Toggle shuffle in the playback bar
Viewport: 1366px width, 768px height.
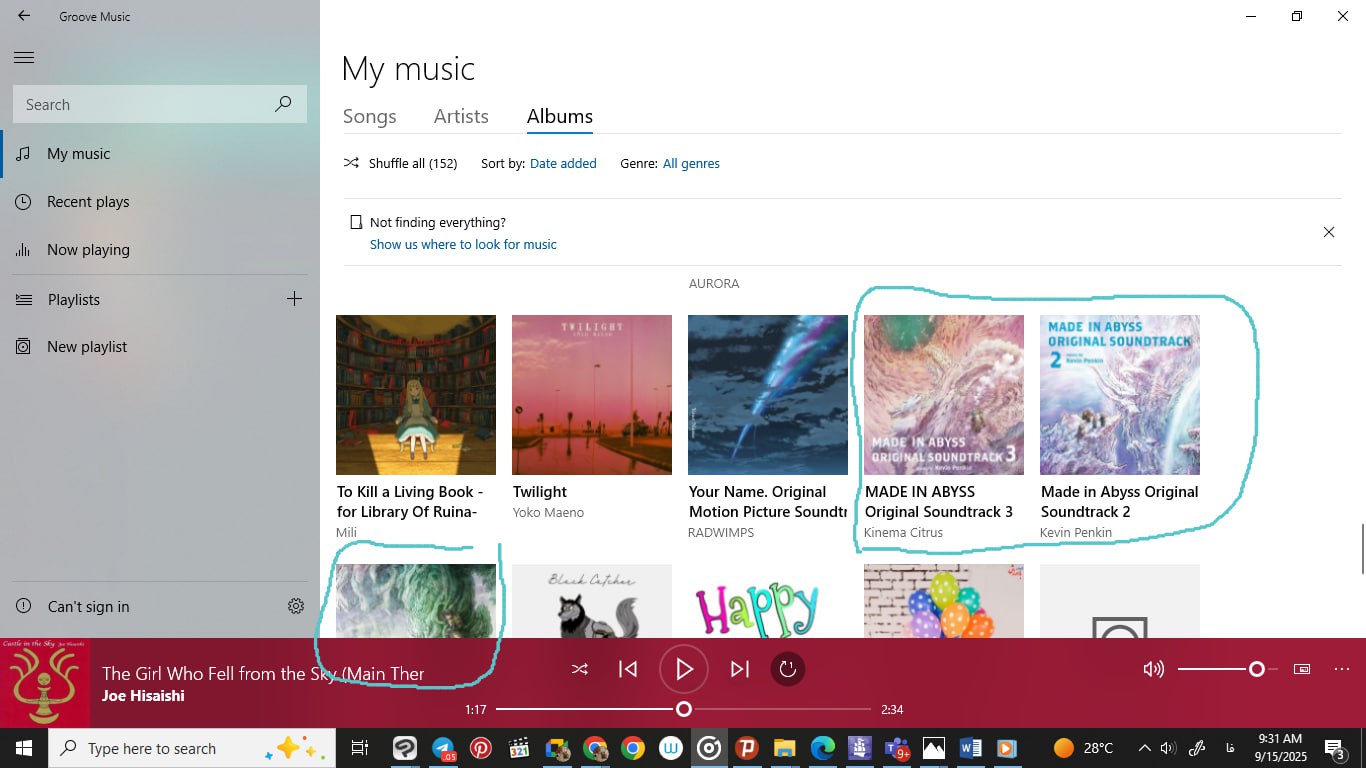pyautogui.click(x=579, y=669)
